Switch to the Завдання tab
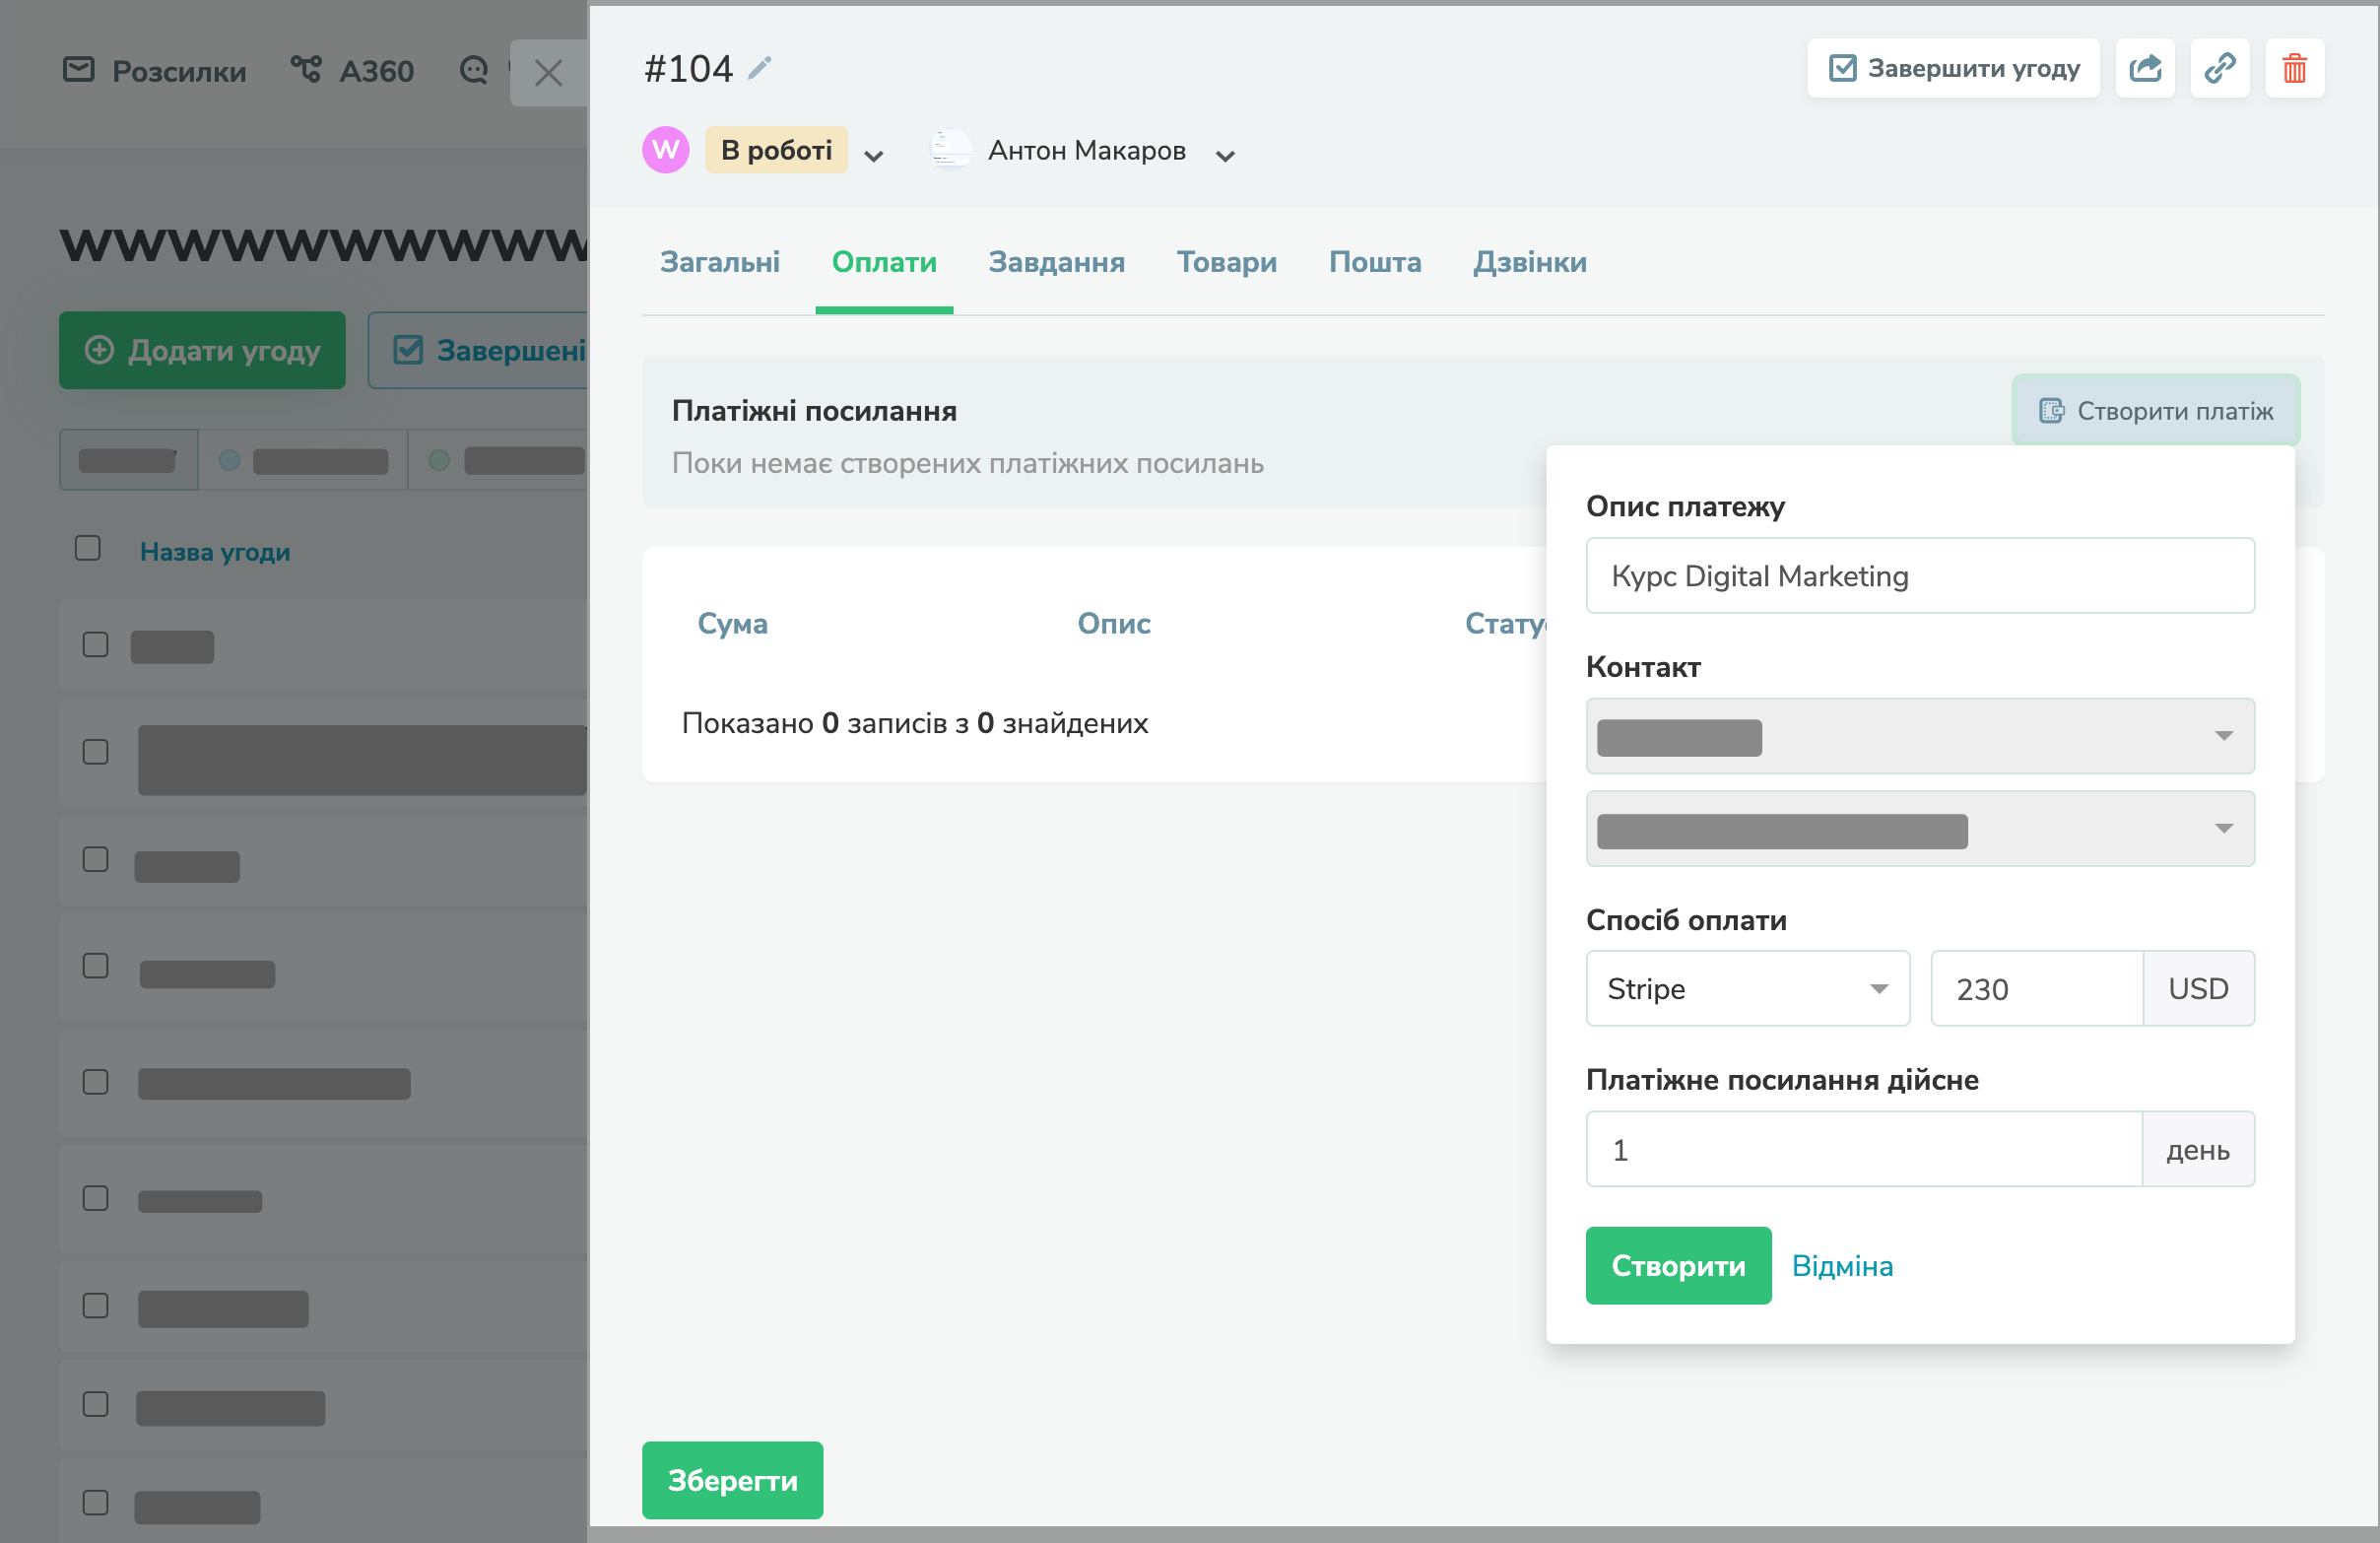 (1056, 262)
